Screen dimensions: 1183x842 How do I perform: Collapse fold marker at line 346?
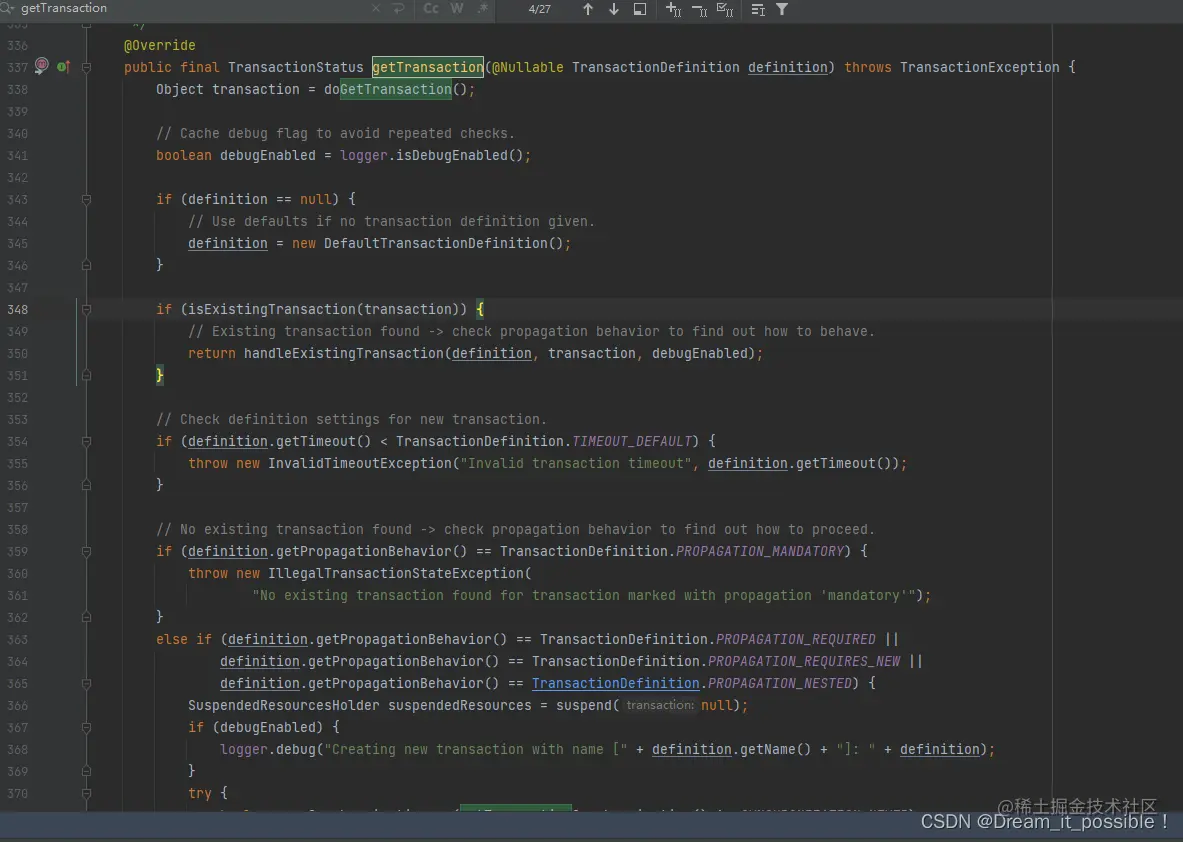click(x=86, y=265)
